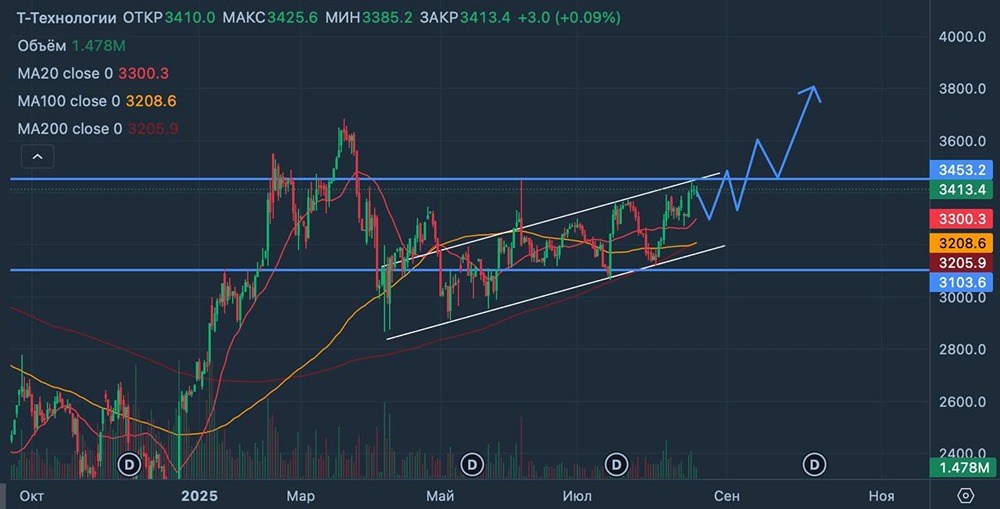1000x509 pixels.
Task: Select the MA200 close indicator legend
Action: point(98,128)
